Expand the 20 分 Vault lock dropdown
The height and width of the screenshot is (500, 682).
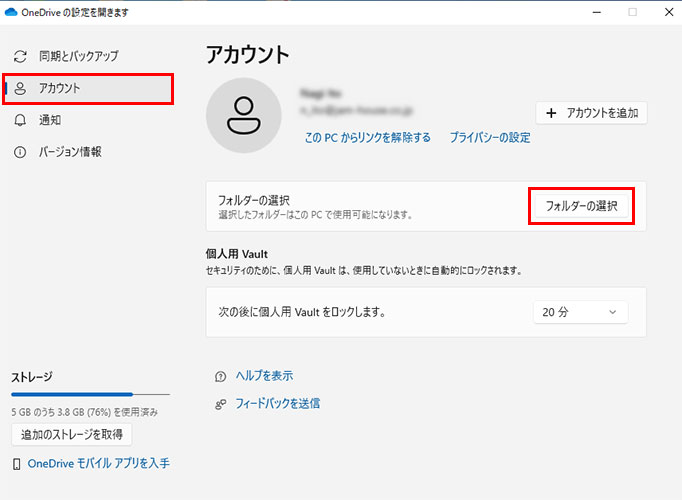(580, 312)
